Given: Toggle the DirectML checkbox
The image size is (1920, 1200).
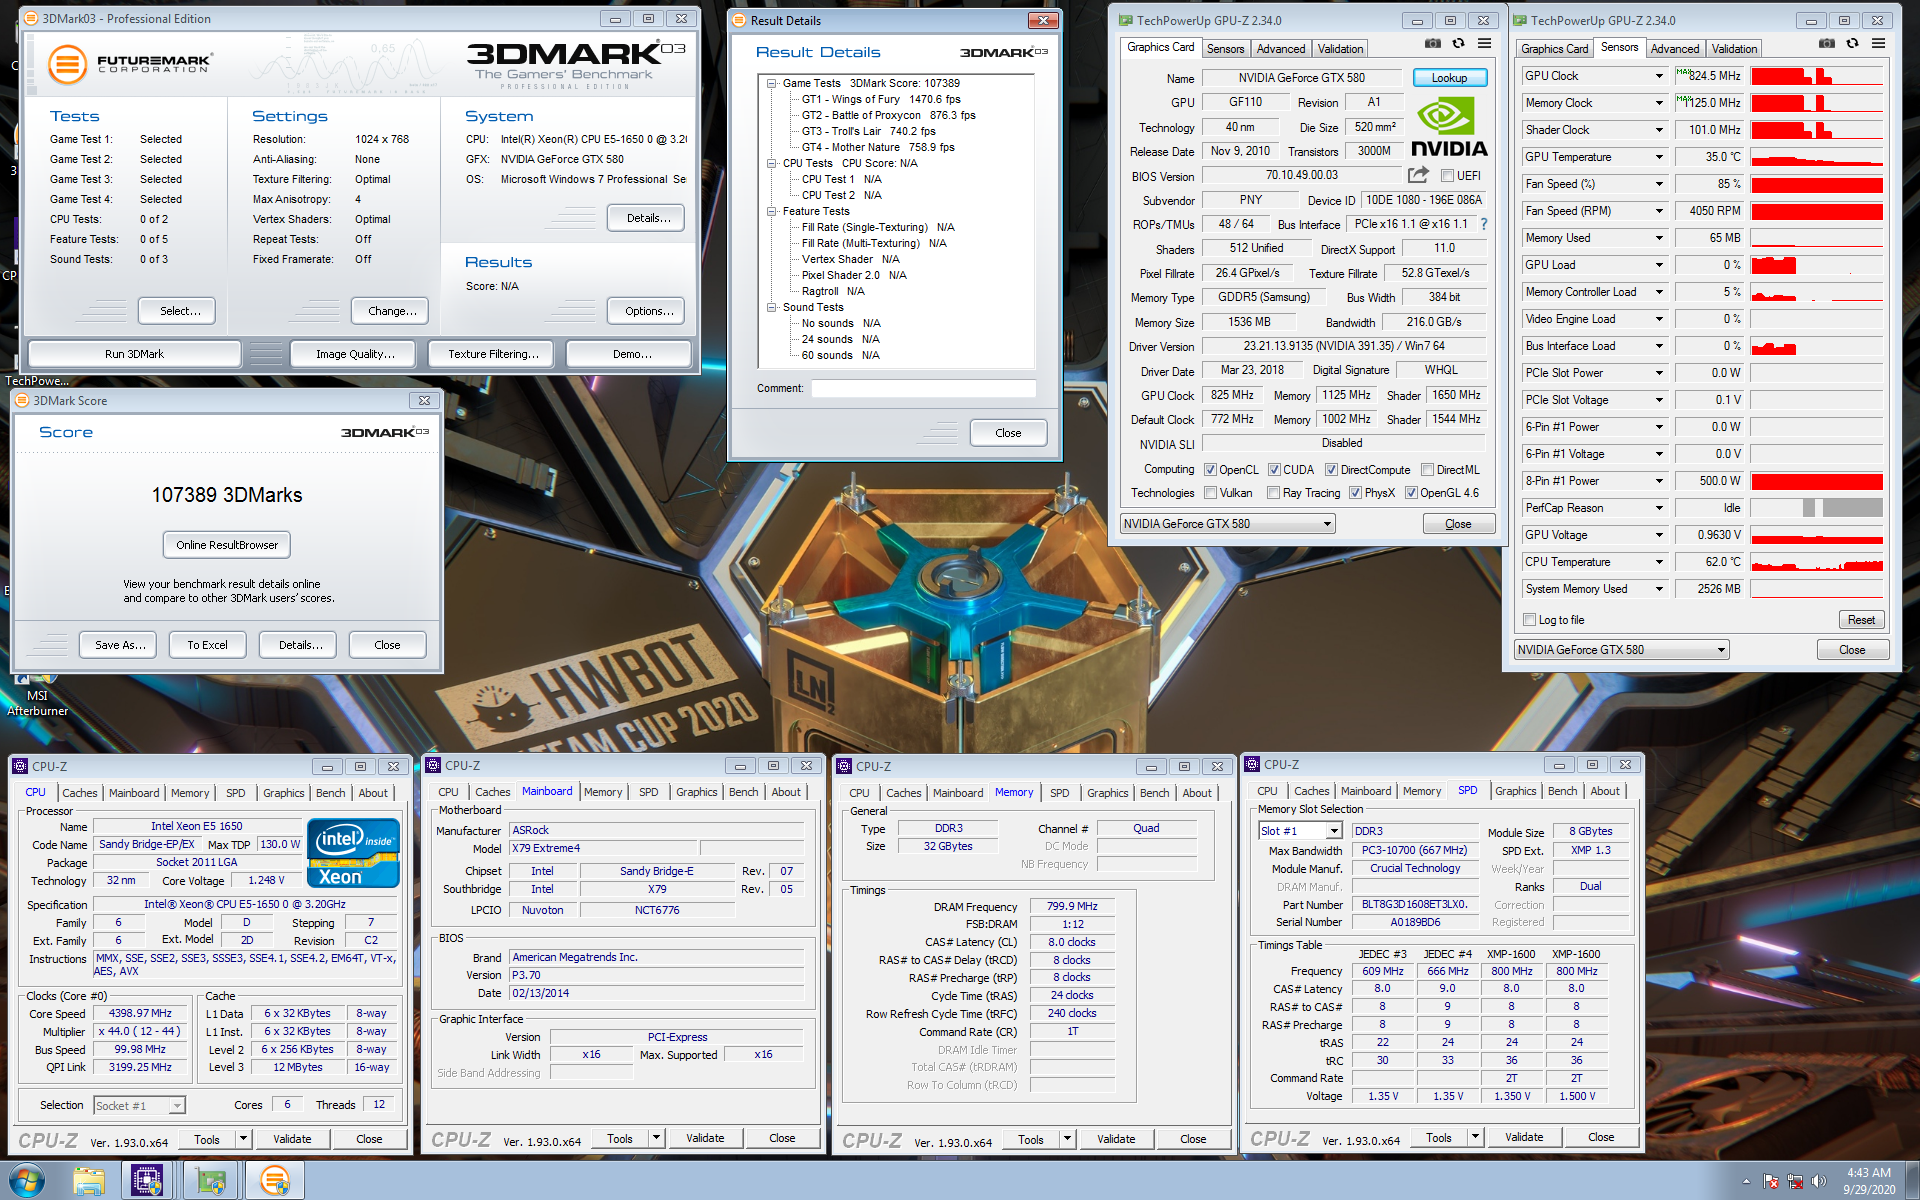Looking at the screenshot, I should (x=1428, y=470).
